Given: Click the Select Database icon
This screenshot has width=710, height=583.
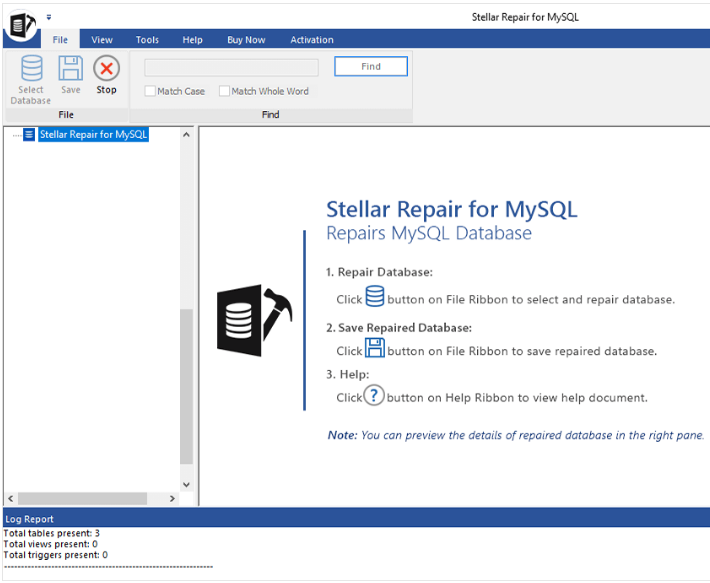Looking at the screenshot, I should (32, 68).
